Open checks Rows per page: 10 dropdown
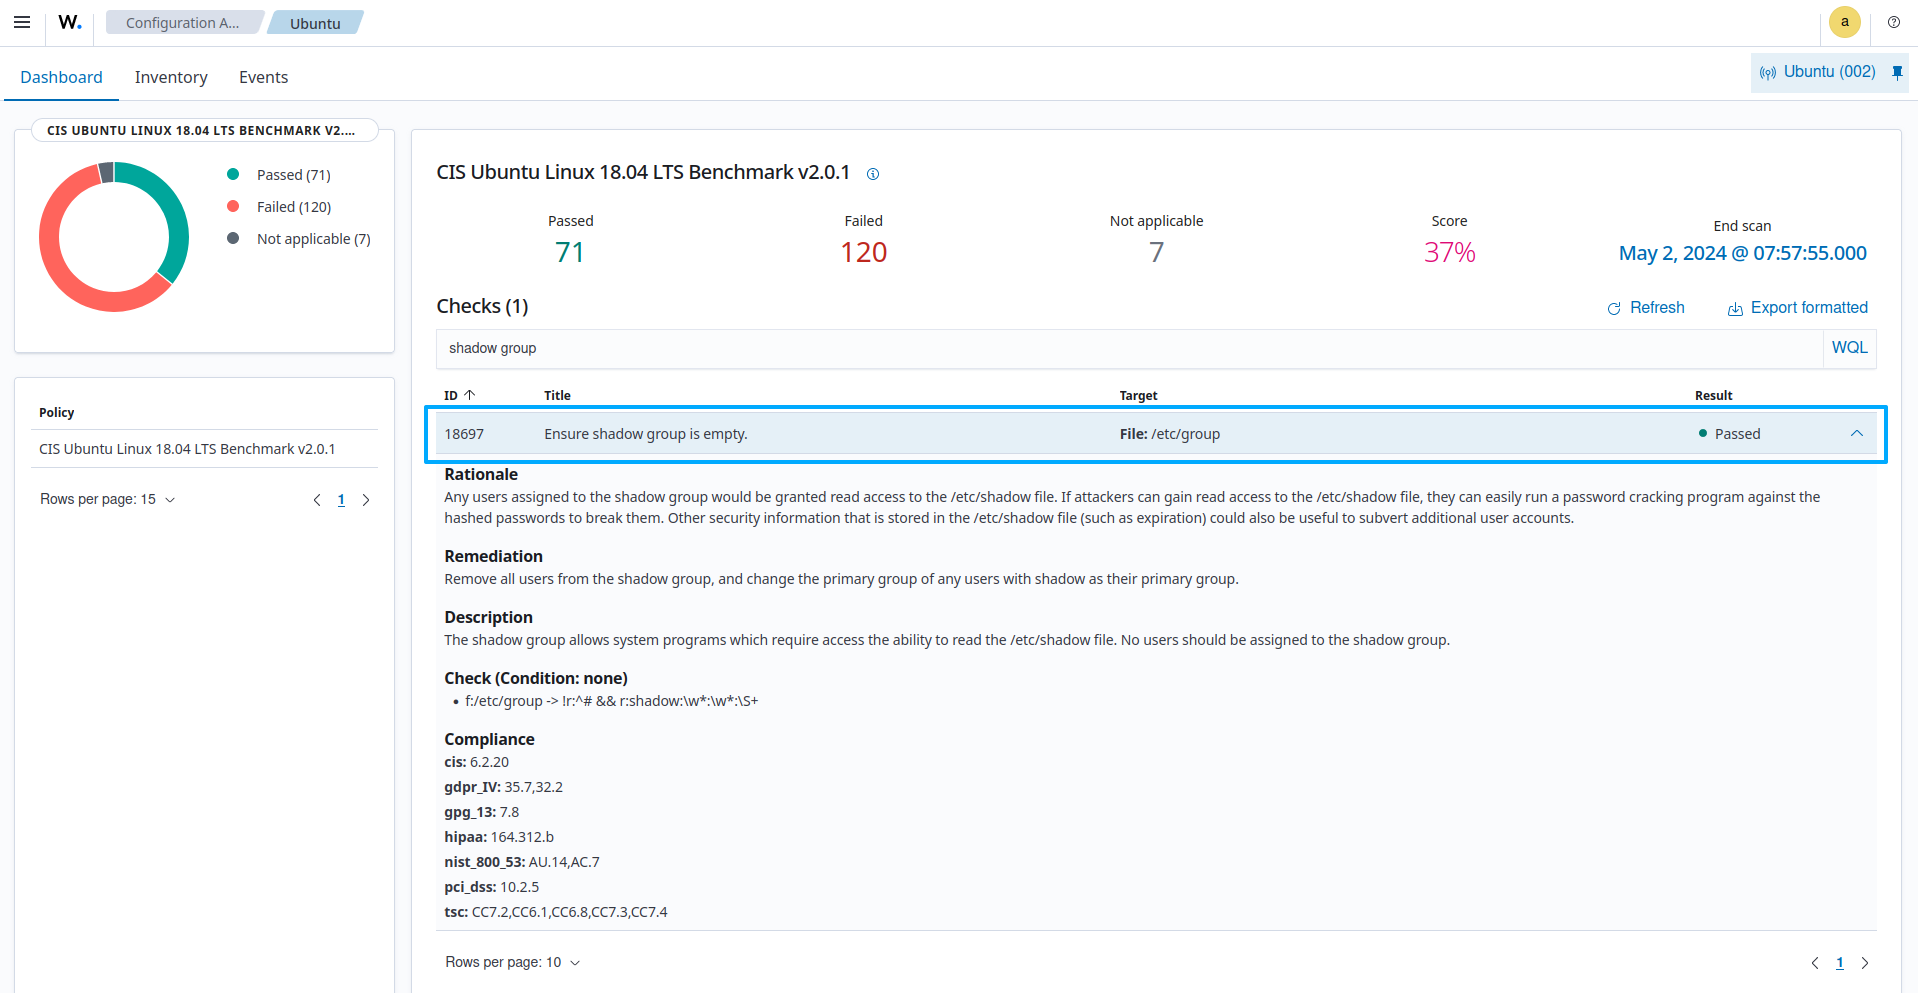The image size is (1918, 993). 512,962
